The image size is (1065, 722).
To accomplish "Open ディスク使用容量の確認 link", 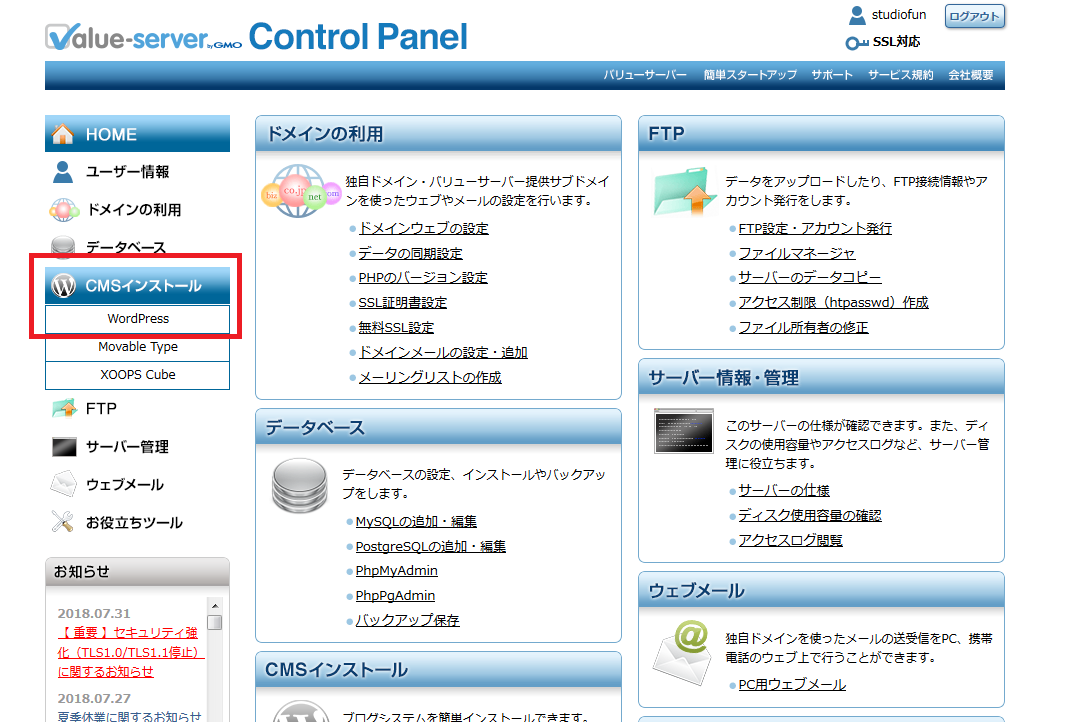I will pos(810,516).
